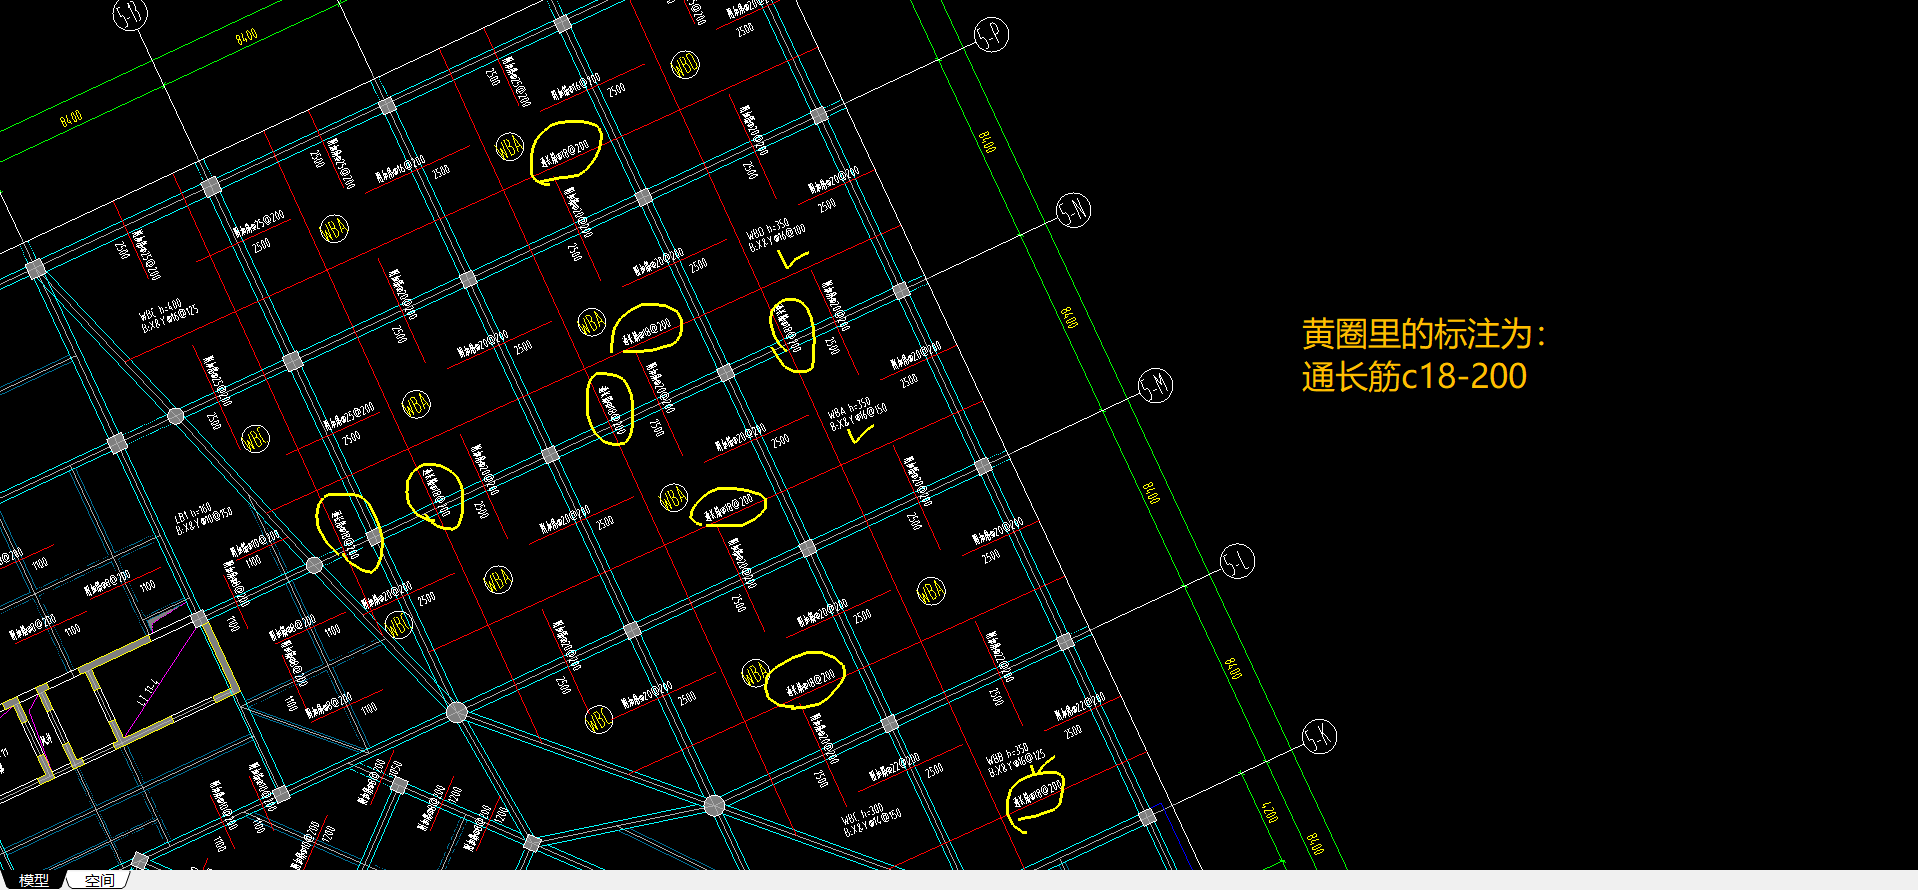Select the circled WBD slab tag

(685, 66)
